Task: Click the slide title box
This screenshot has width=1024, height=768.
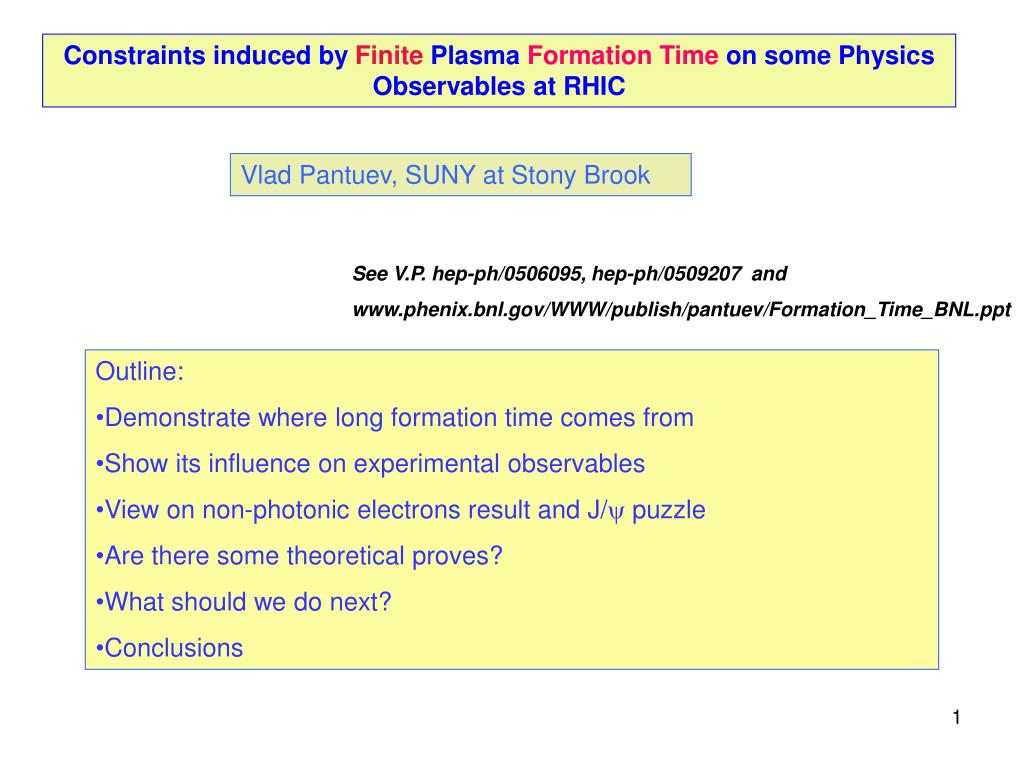Action: 499,71
